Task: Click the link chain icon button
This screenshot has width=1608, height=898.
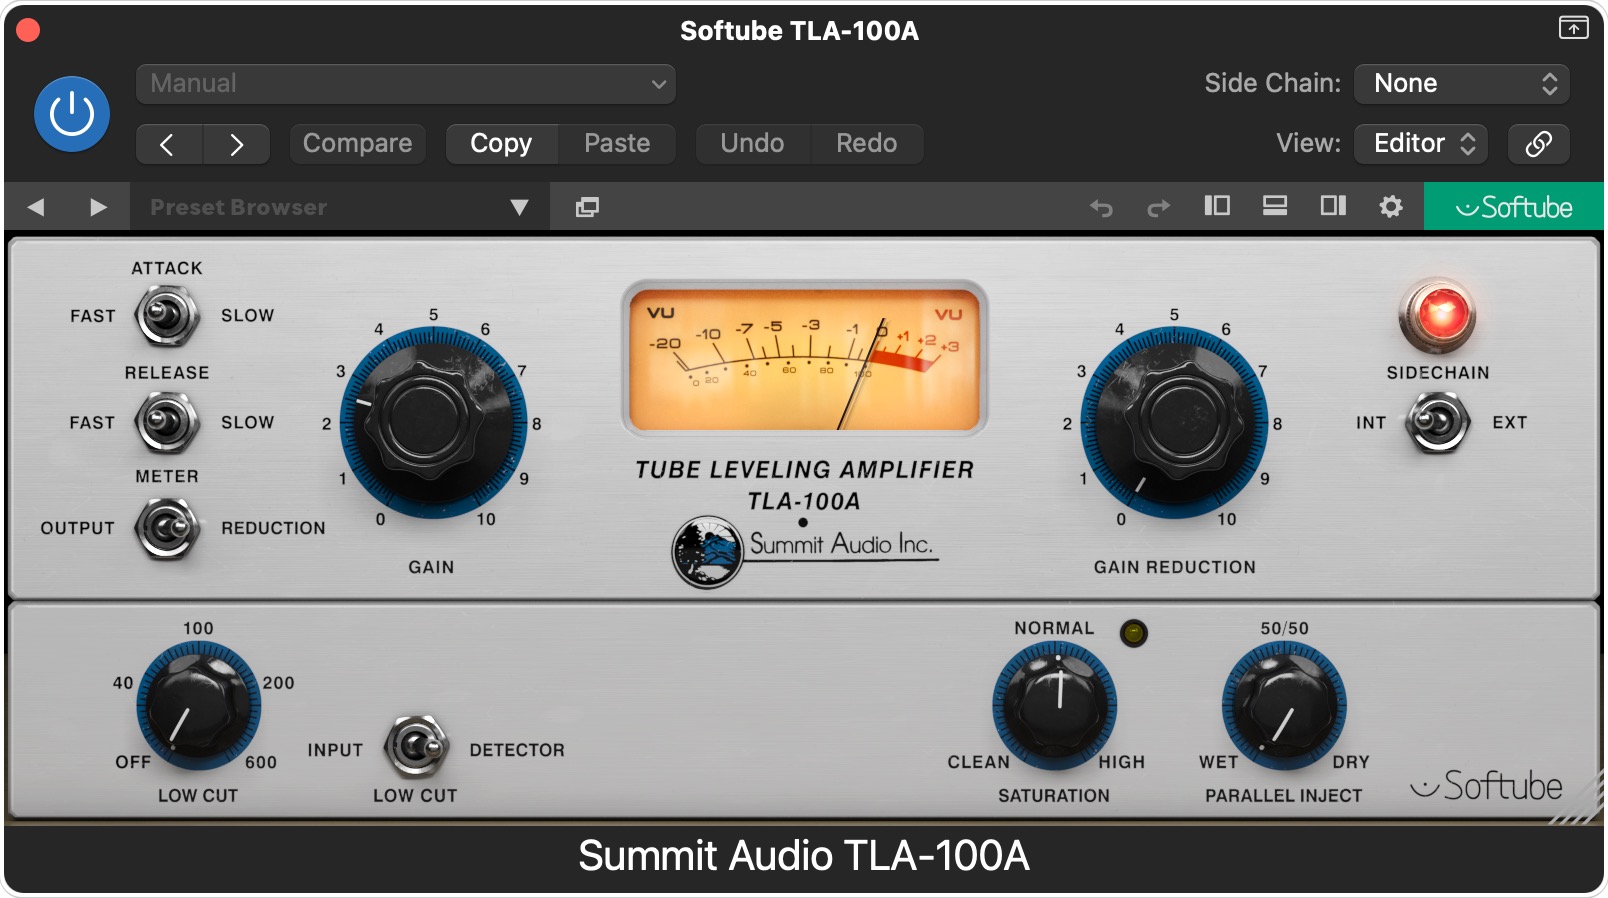Action: [1539, 144]
